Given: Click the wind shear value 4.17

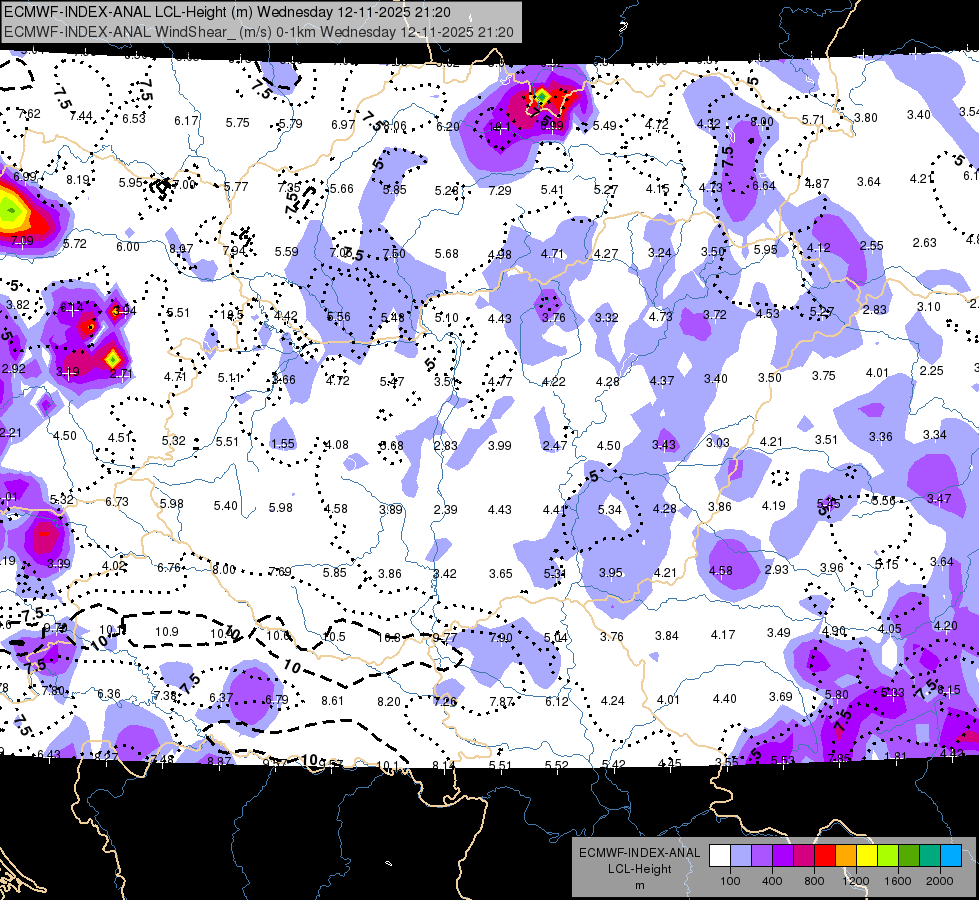Looking at the screenshot, I should 722,635.
